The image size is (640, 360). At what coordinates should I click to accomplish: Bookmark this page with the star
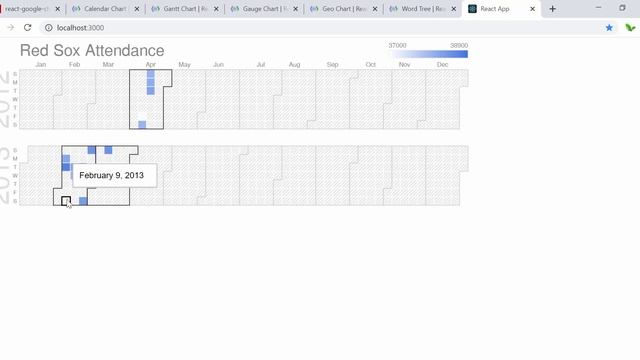coord(609,27)
